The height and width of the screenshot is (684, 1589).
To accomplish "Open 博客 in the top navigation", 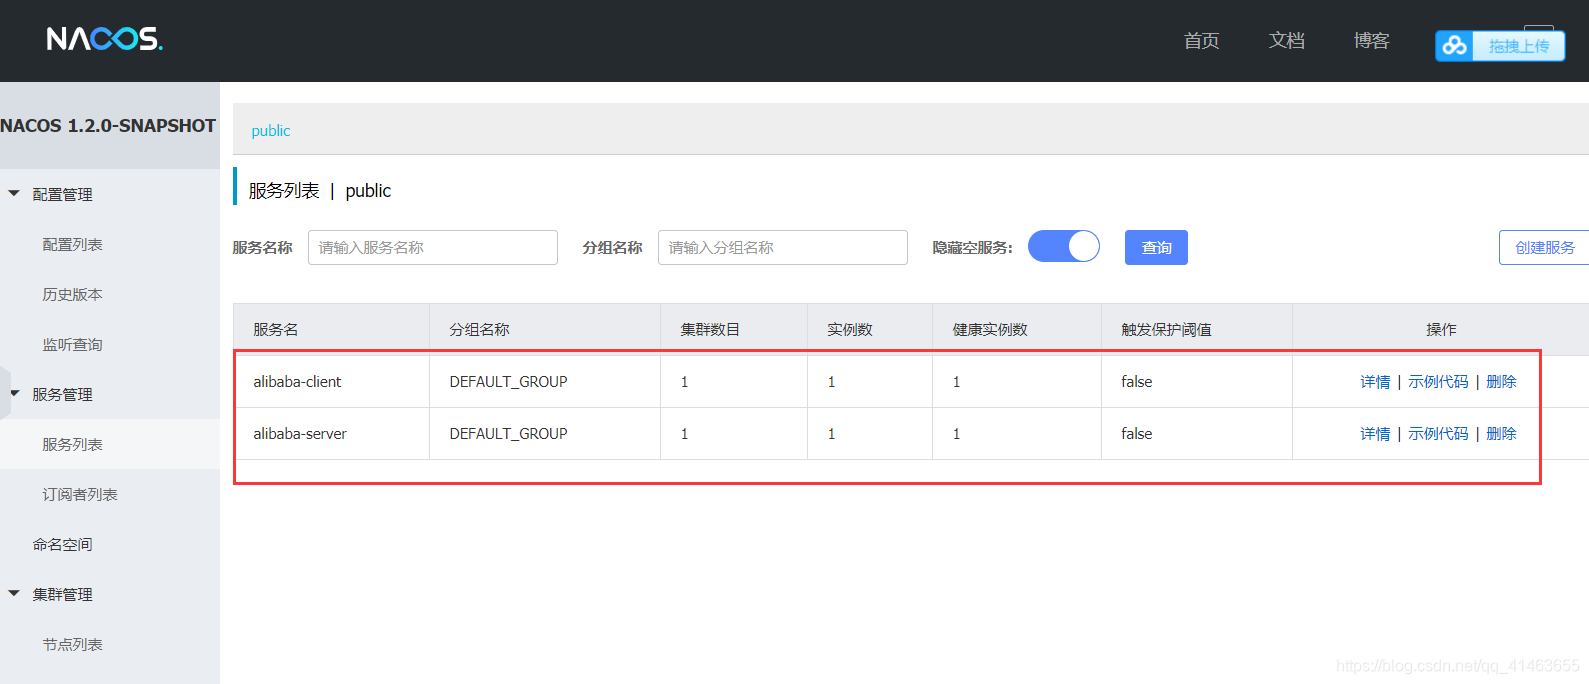I will point(1371,40).
